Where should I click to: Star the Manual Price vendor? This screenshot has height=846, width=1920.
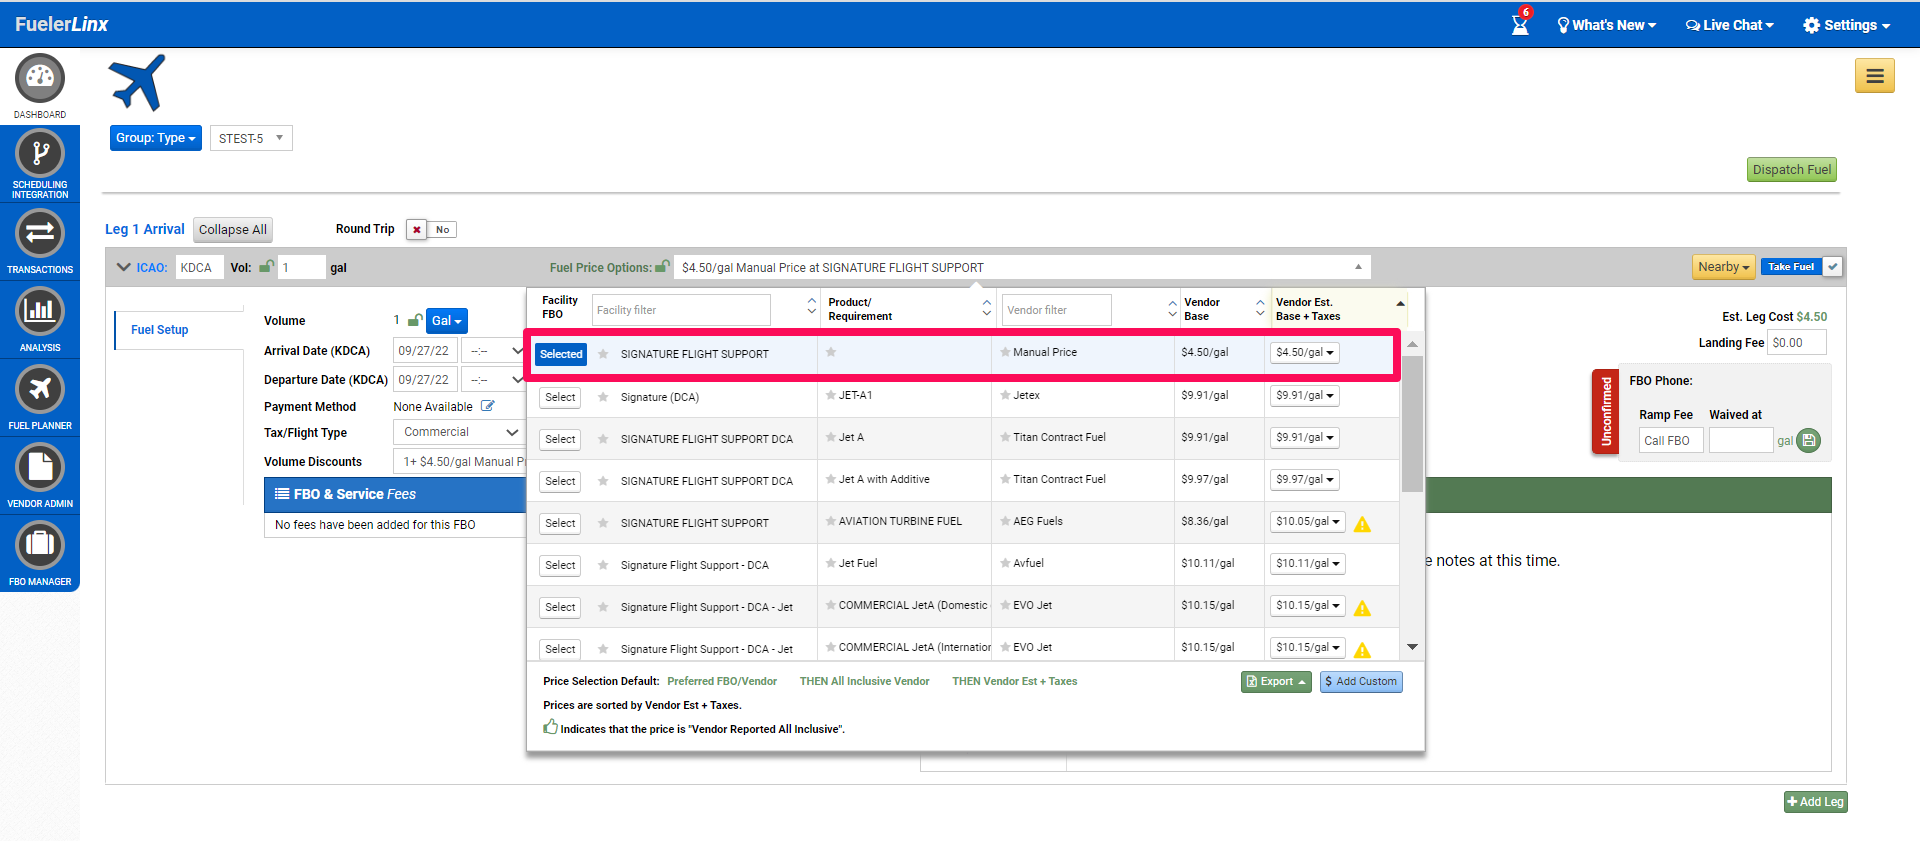tap(1005, 352)
